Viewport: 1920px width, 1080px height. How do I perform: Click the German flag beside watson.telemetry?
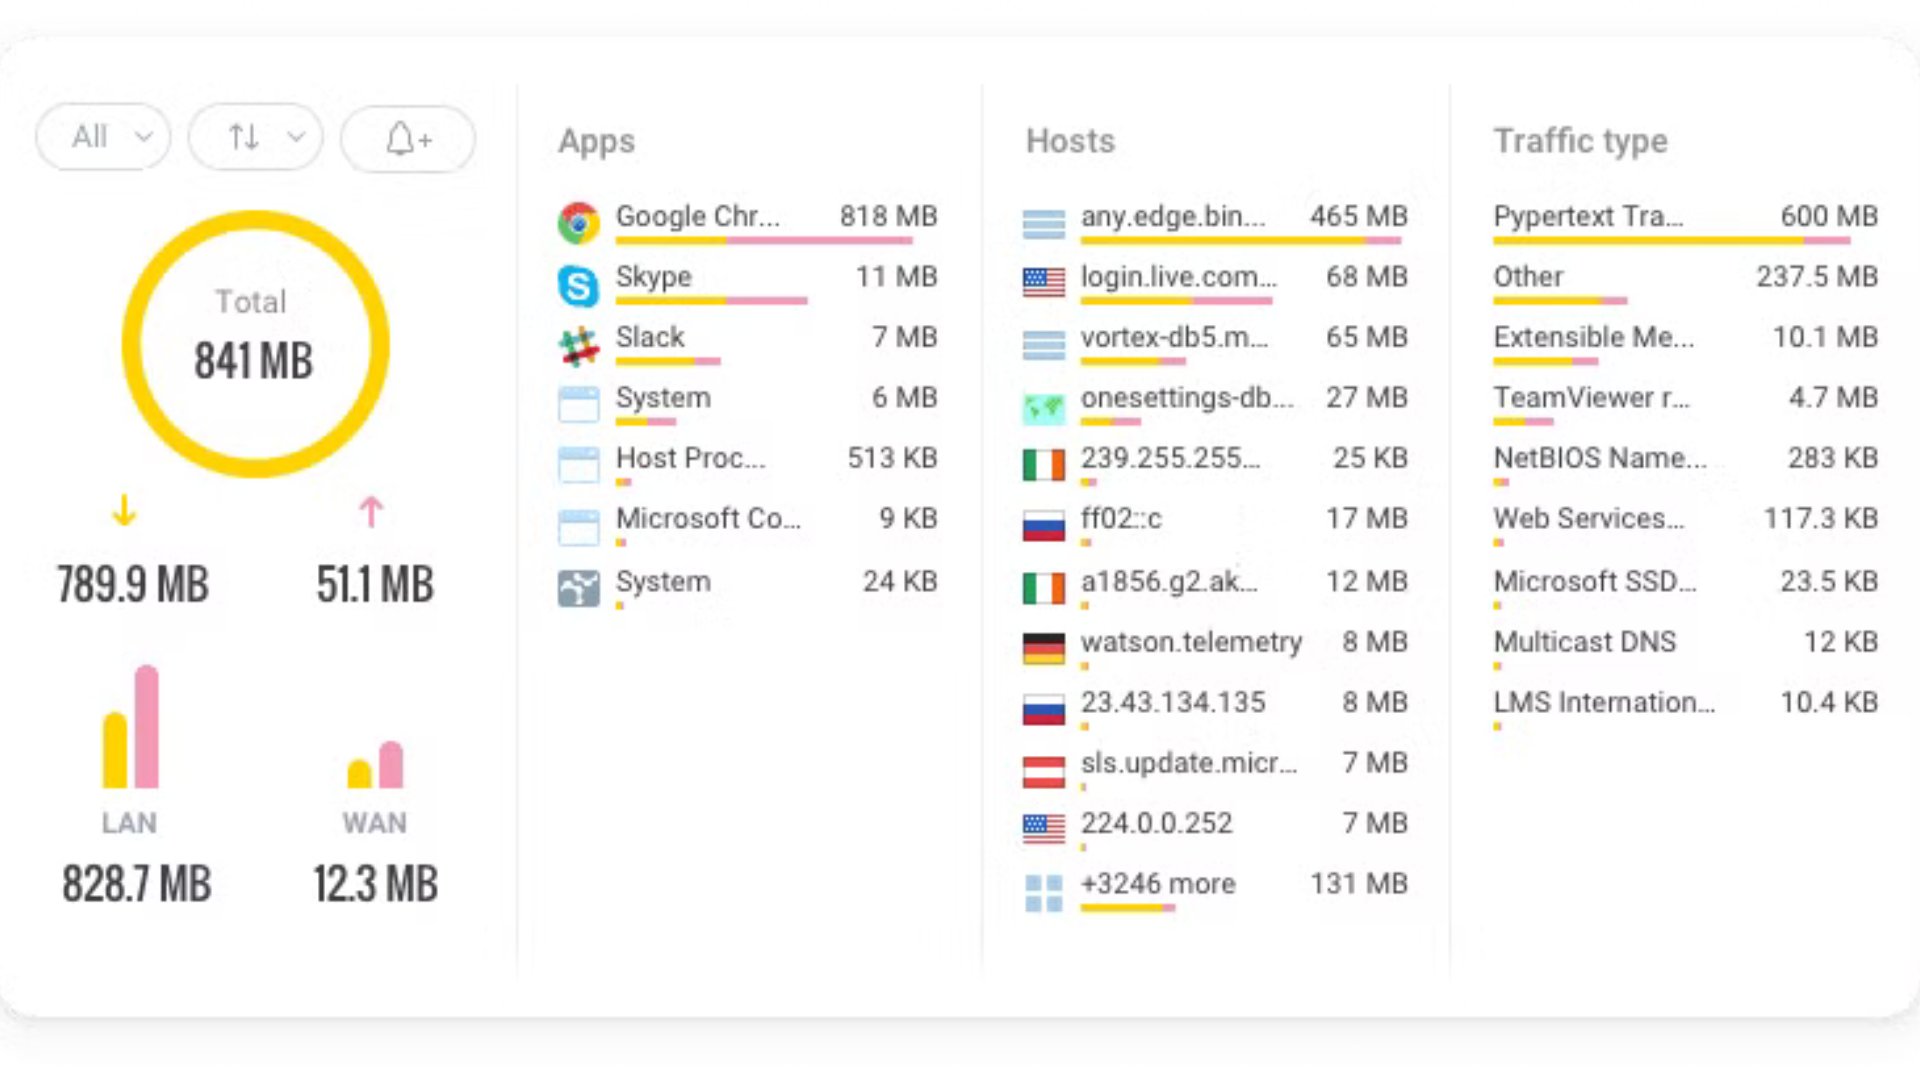pos(1043,648)
